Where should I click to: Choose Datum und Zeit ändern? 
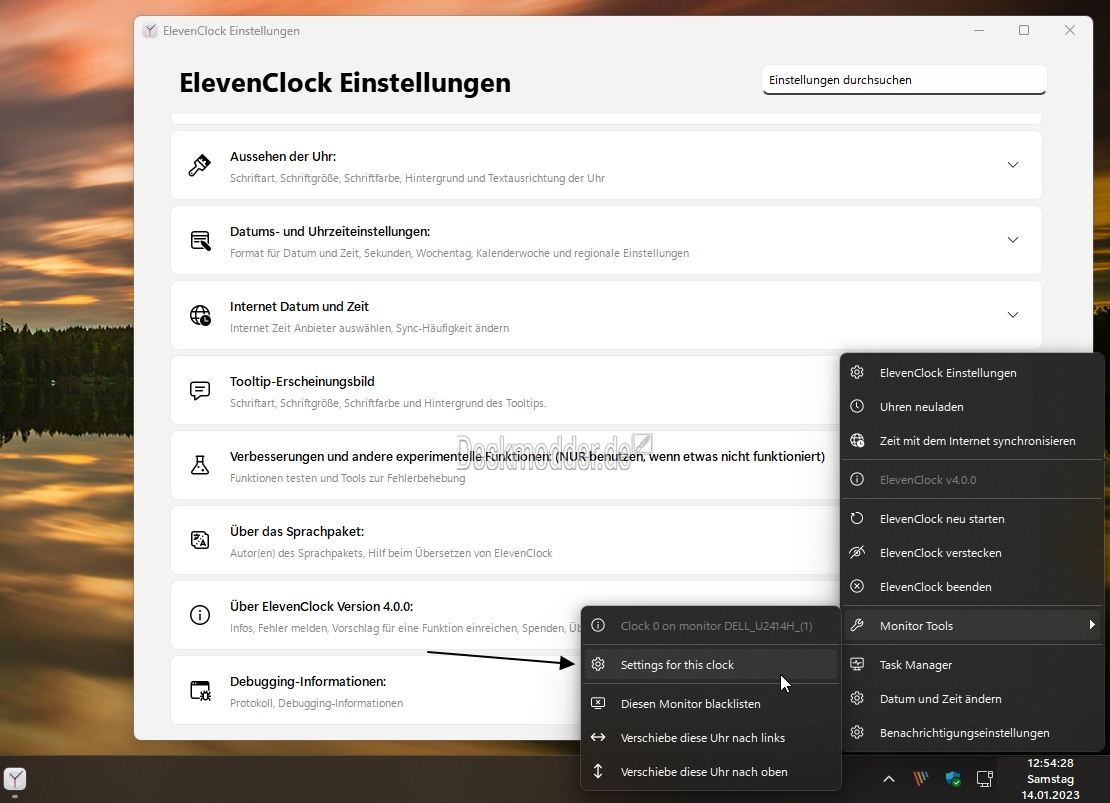(972, 698)
